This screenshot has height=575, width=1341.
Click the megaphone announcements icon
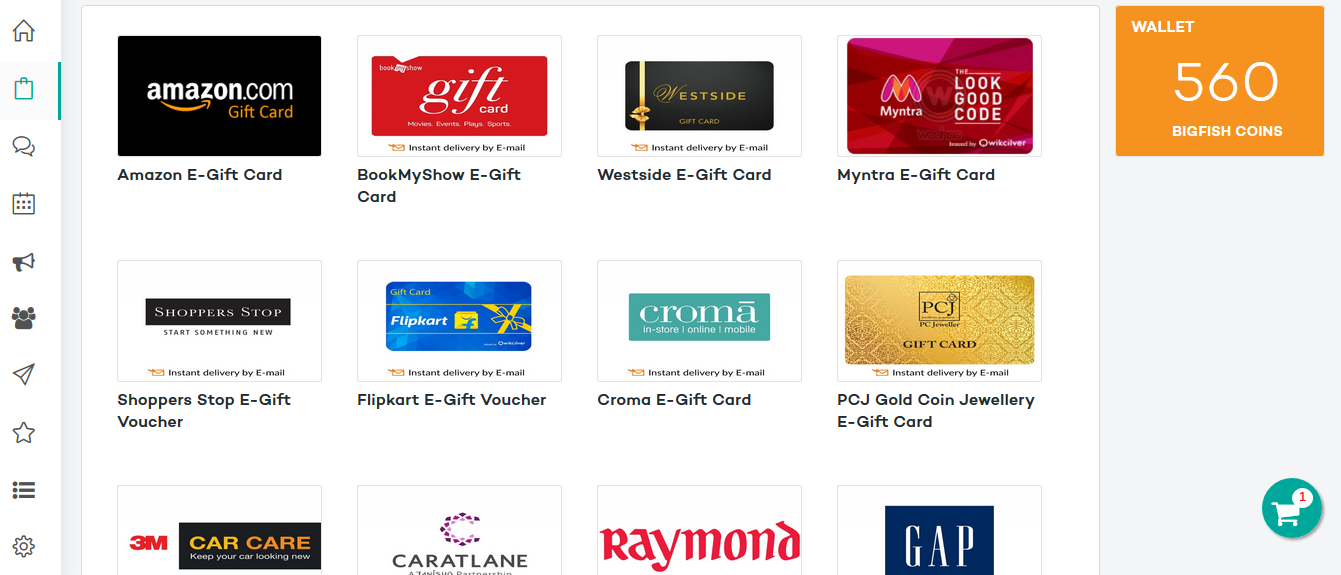pos(24,262)
